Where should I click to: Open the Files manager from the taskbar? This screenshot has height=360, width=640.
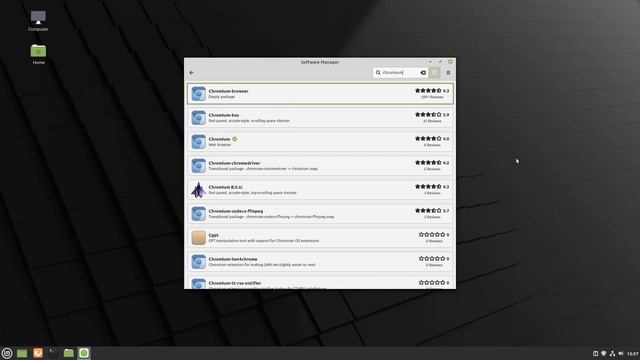(69, 353)
